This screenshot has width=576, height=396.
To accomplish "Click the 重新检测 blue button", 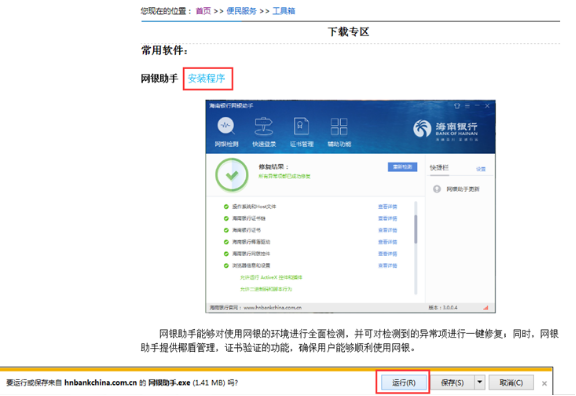I will pos(402,167).
